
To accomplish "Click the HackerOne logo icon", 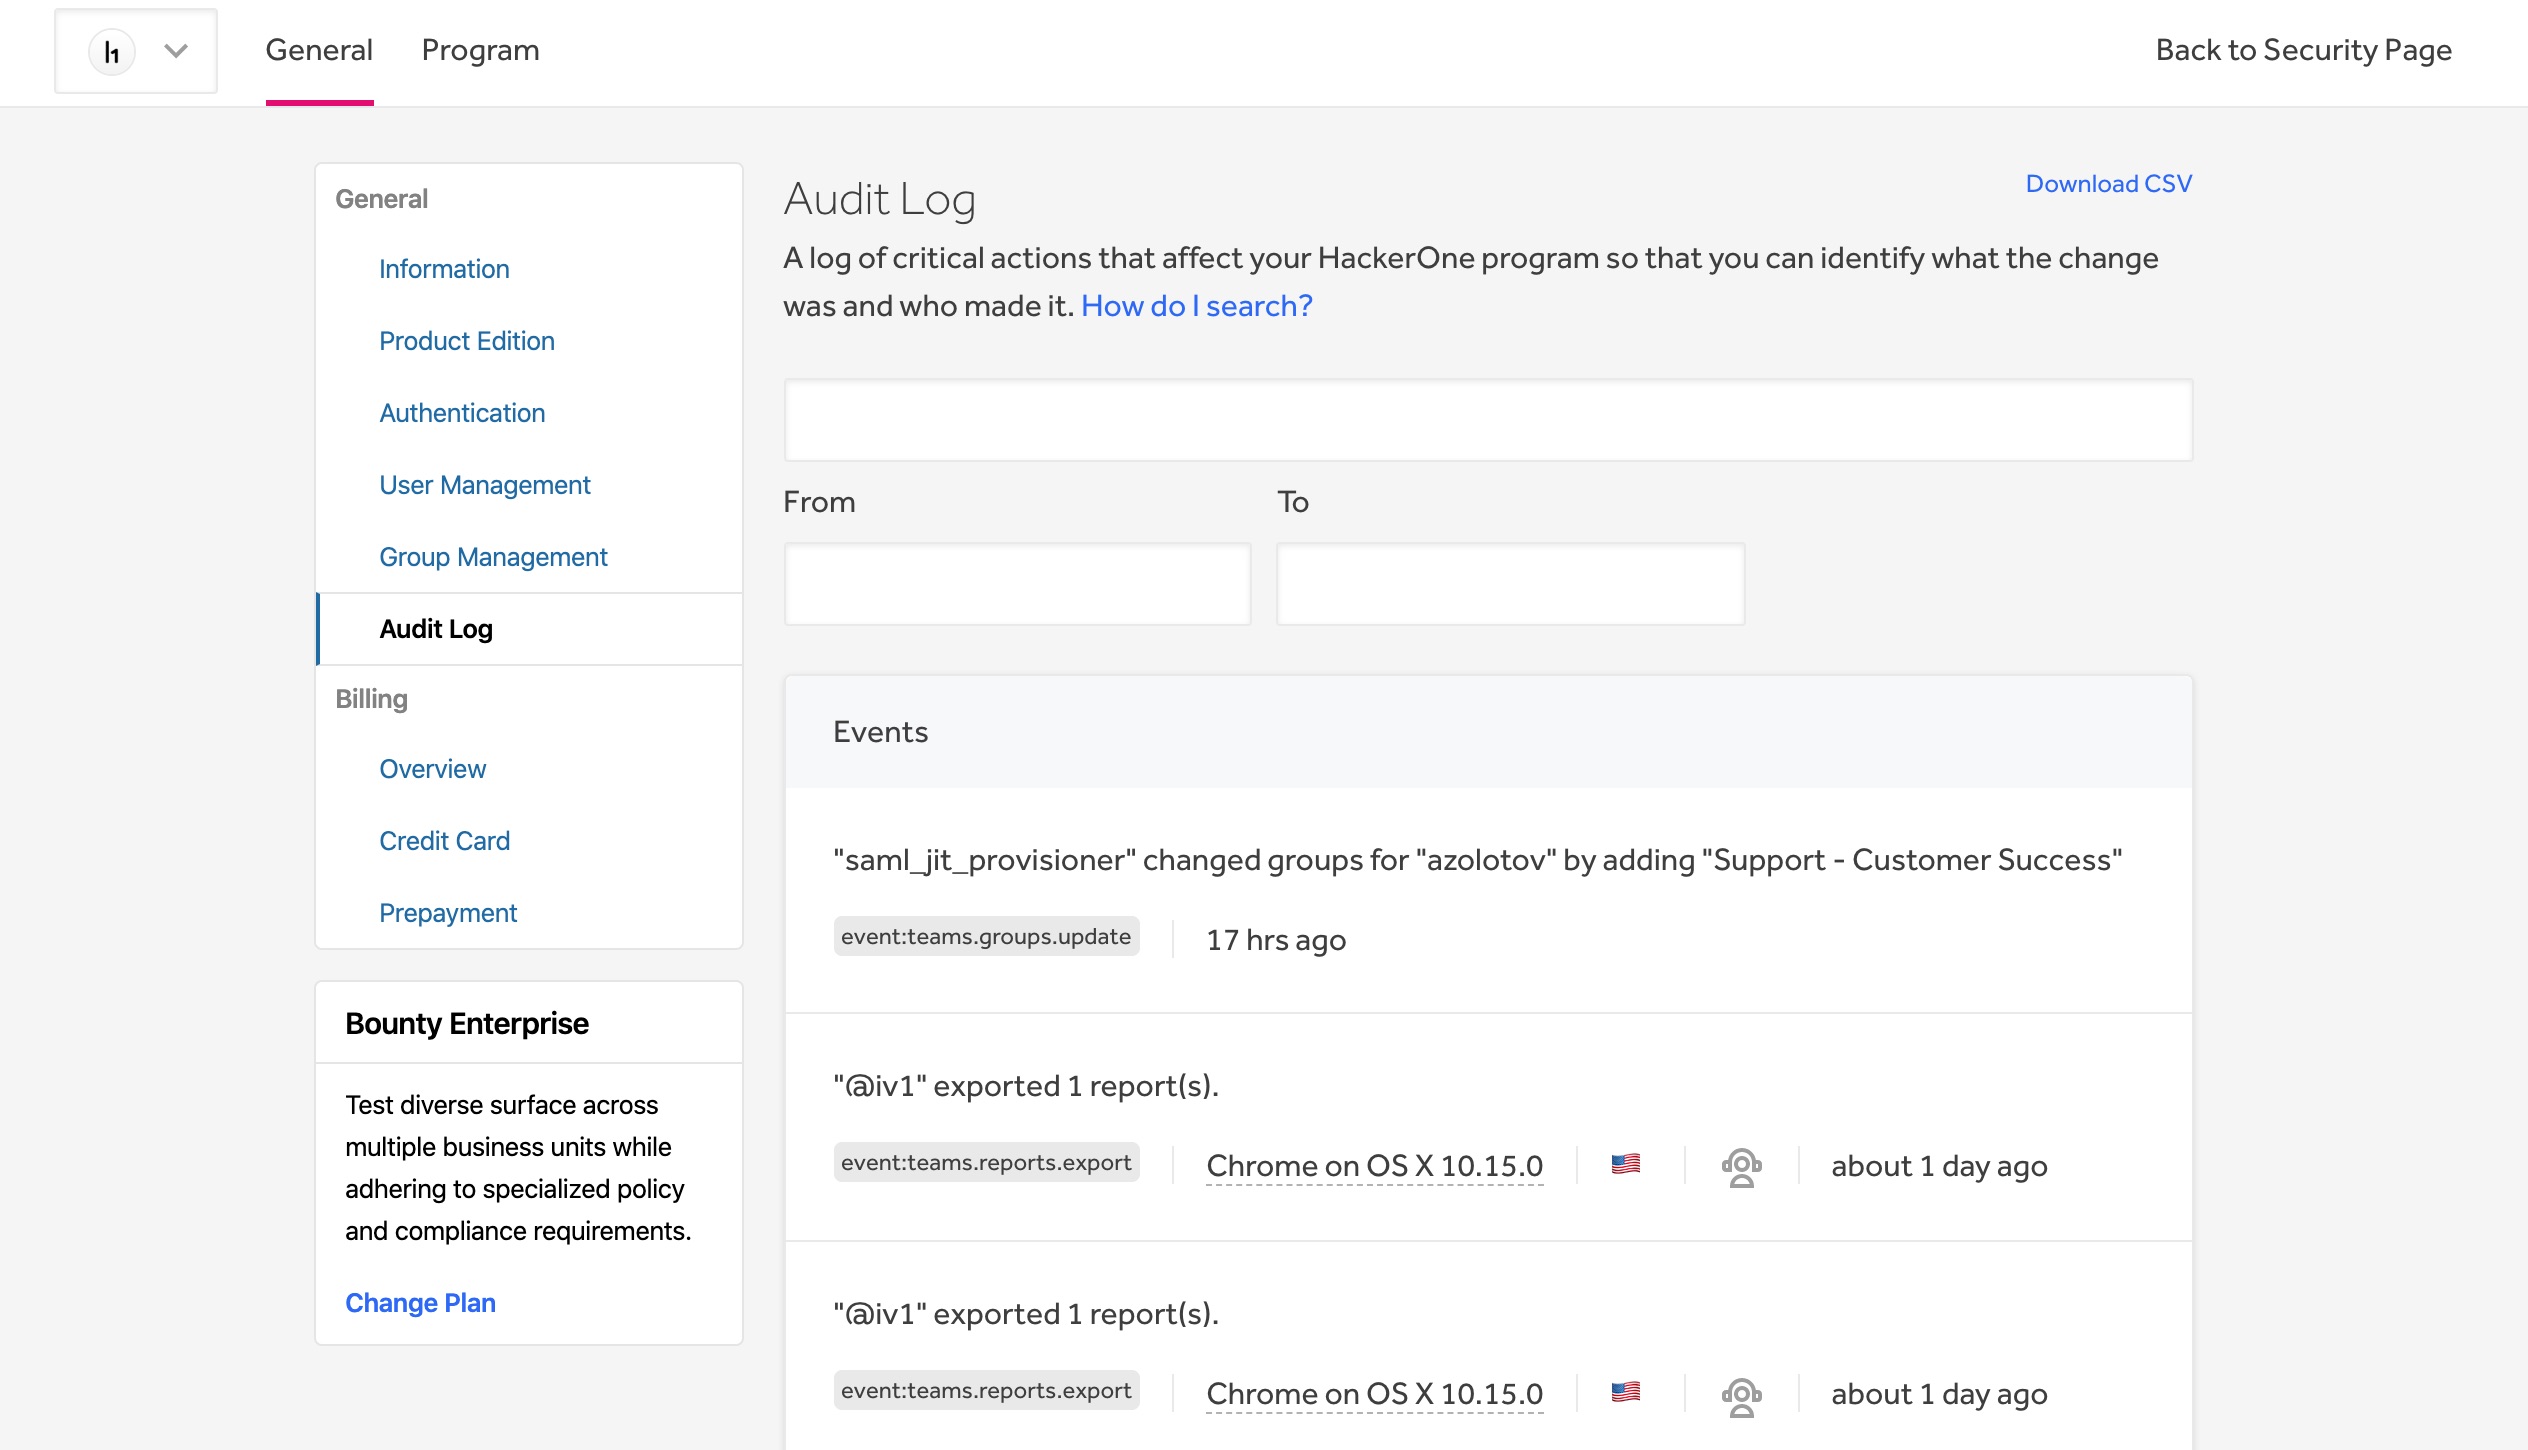I will coord(112,51).
